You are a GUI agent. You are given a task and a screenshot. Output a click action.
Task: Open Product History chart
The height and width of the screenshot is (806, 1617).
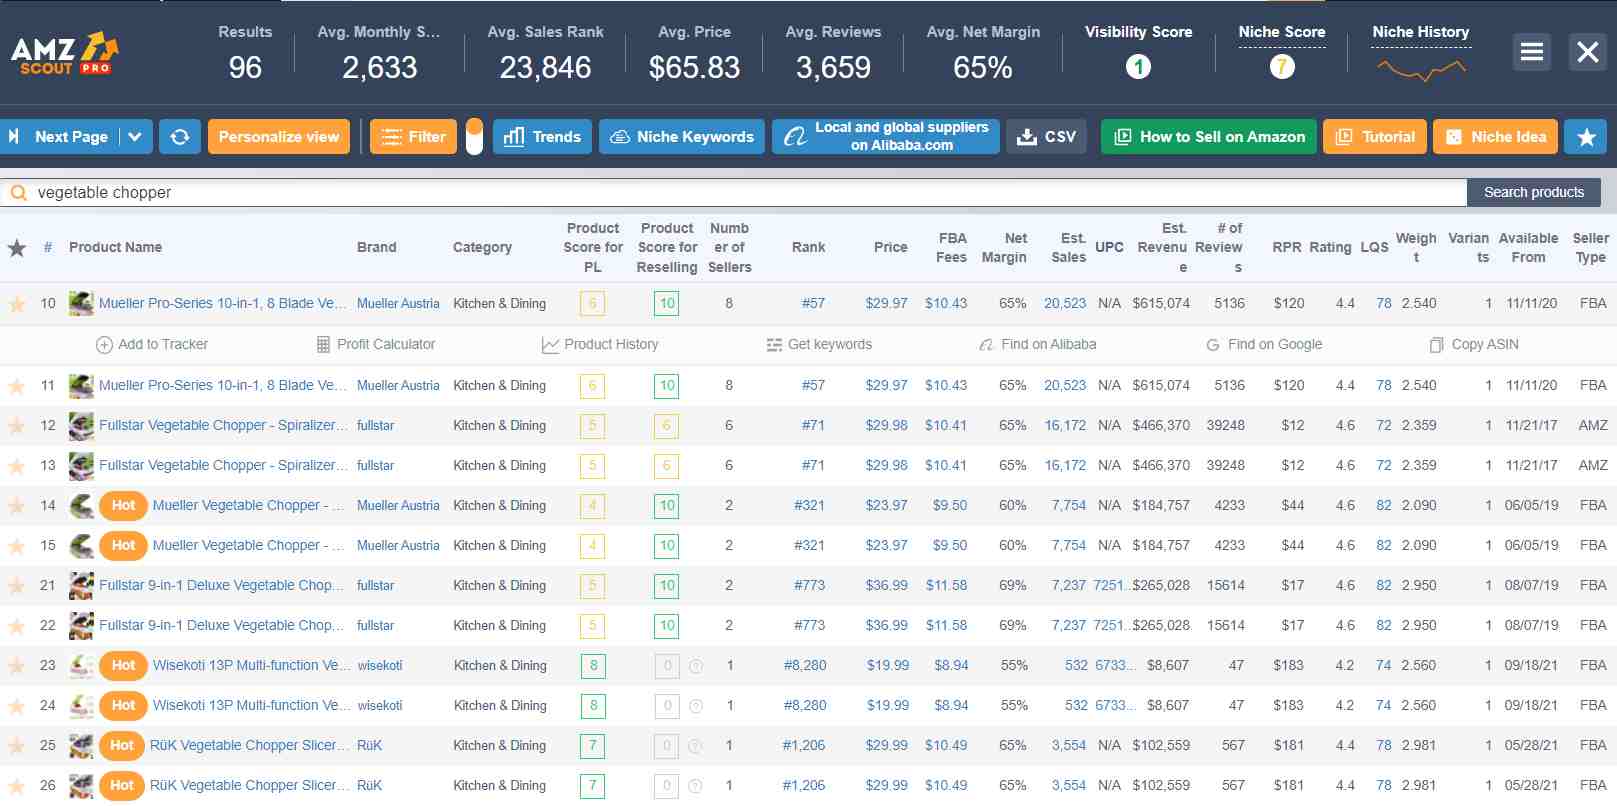[600, 344]
